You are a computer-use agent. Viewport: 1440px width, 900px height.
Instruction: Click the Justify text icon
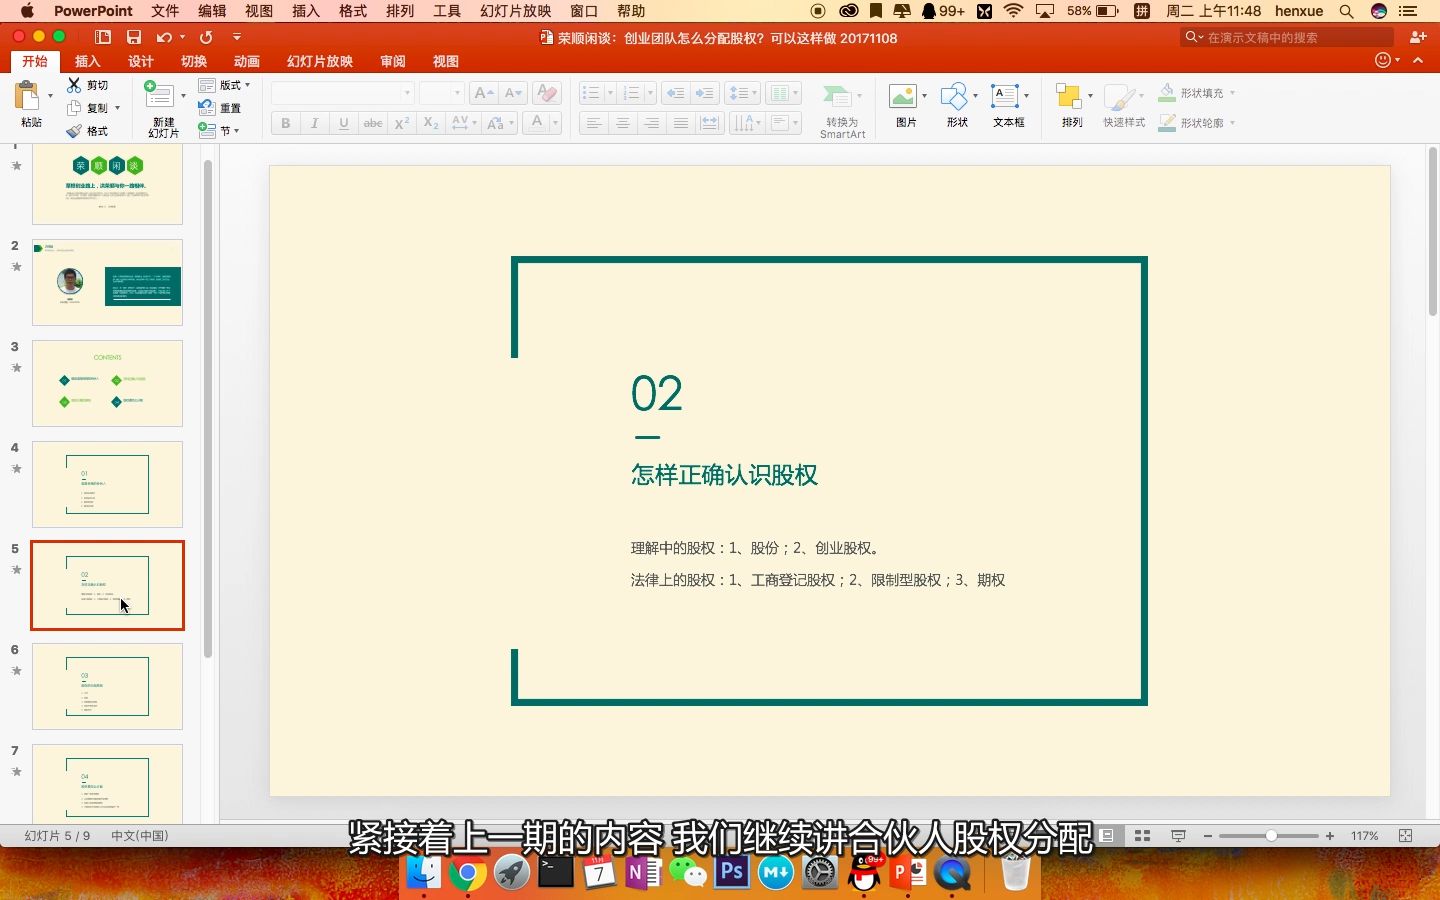(x=681, y=123)
